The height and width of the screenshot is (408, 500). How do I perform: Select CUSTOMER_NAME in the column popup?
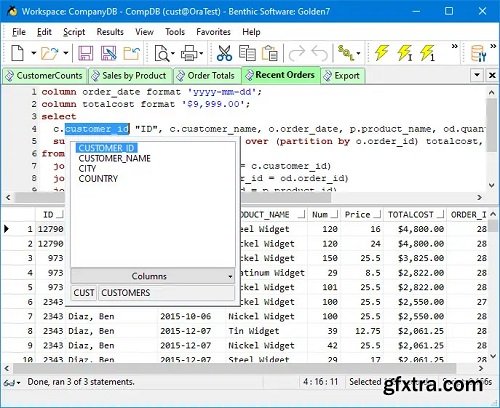114,158
